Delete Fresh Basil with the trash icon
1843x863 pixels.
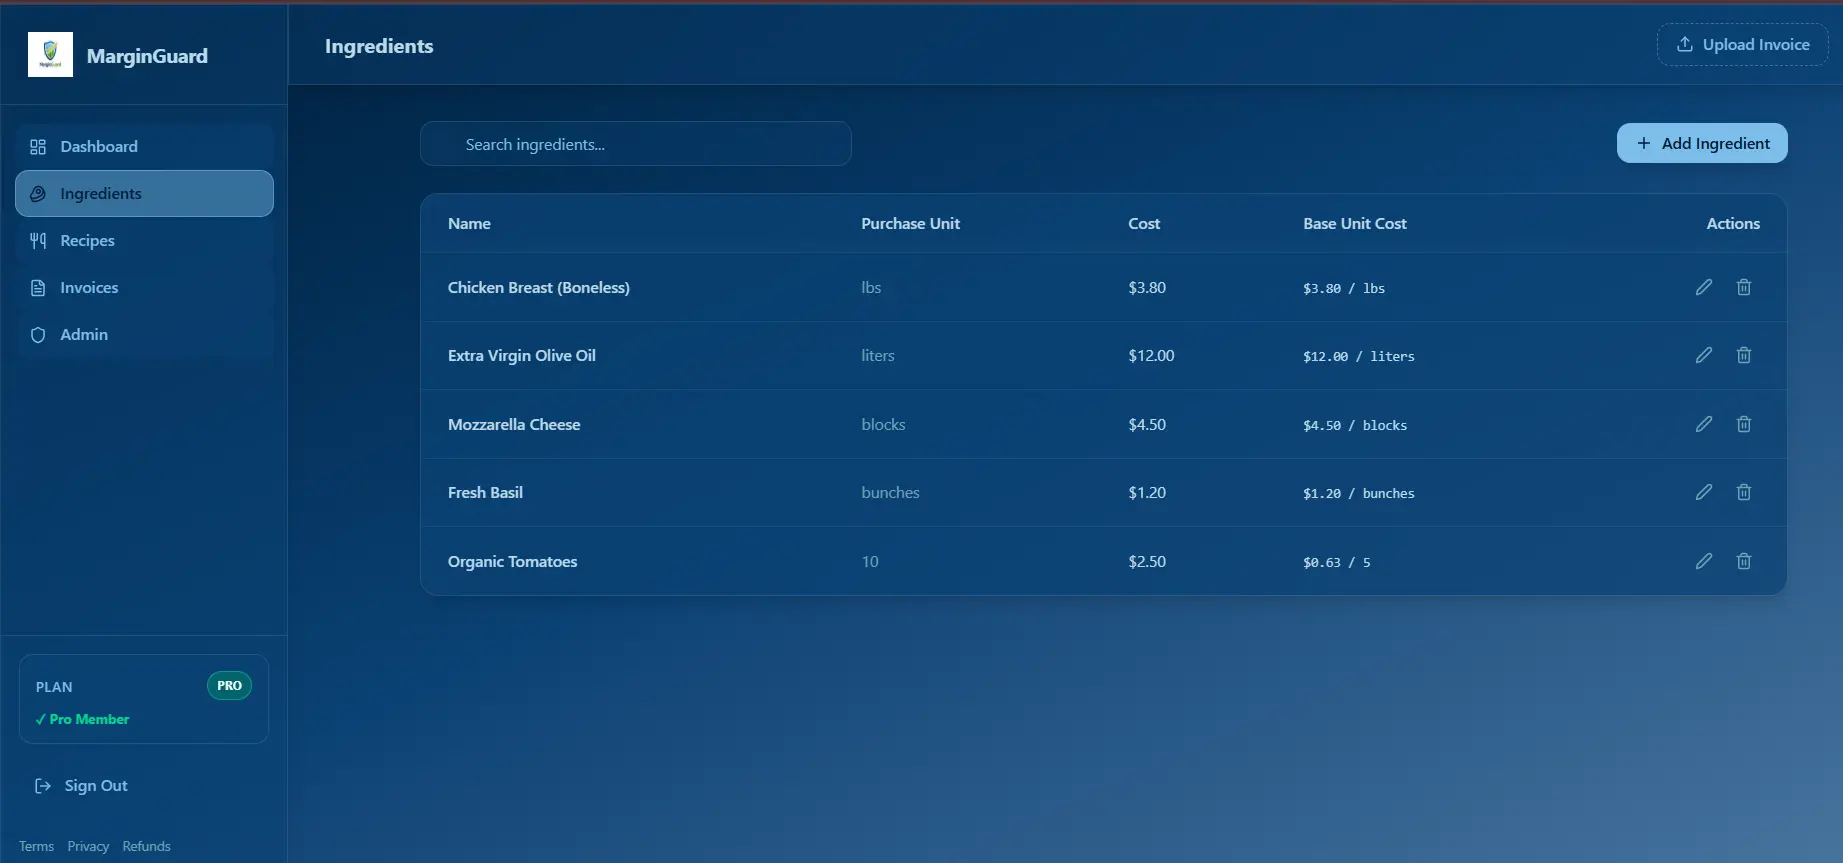click(1744, 492)
